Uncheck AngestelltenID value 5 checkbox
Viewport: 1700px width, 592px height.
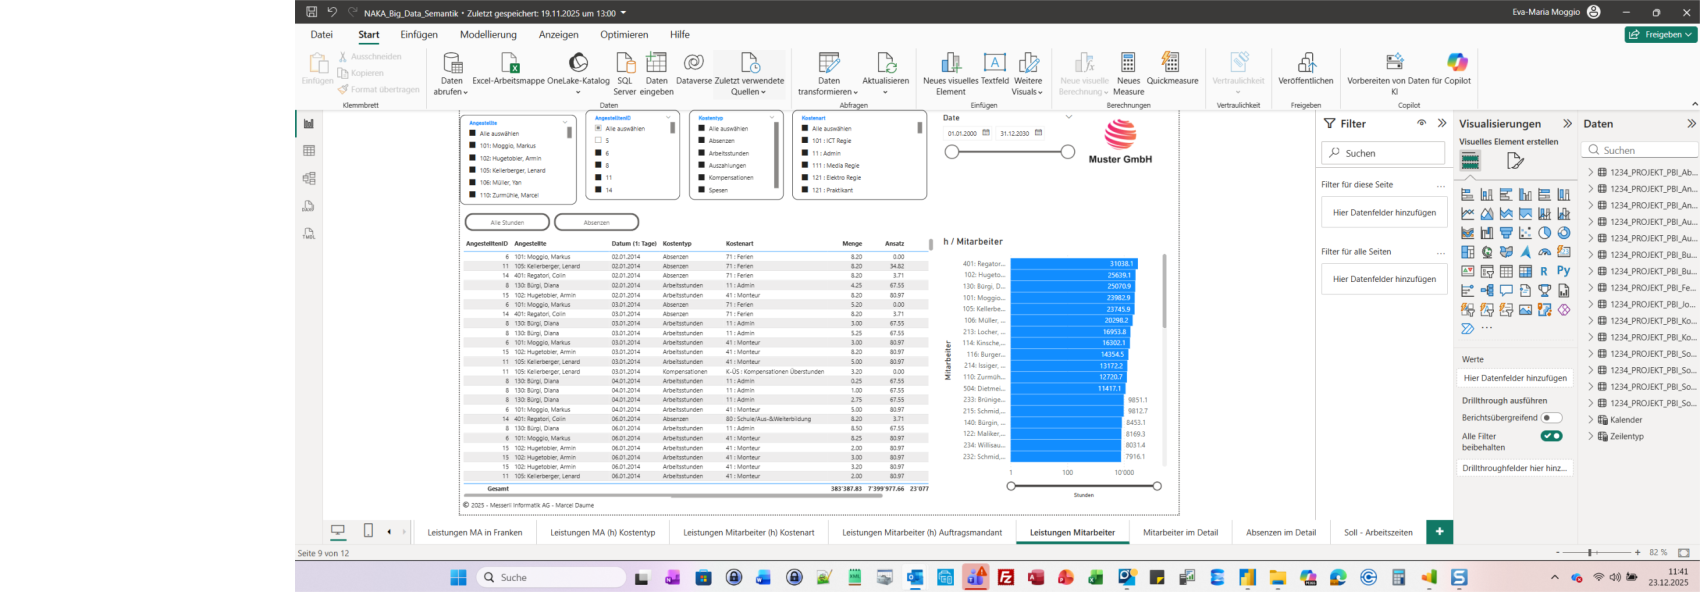click(x=598, y=140)
